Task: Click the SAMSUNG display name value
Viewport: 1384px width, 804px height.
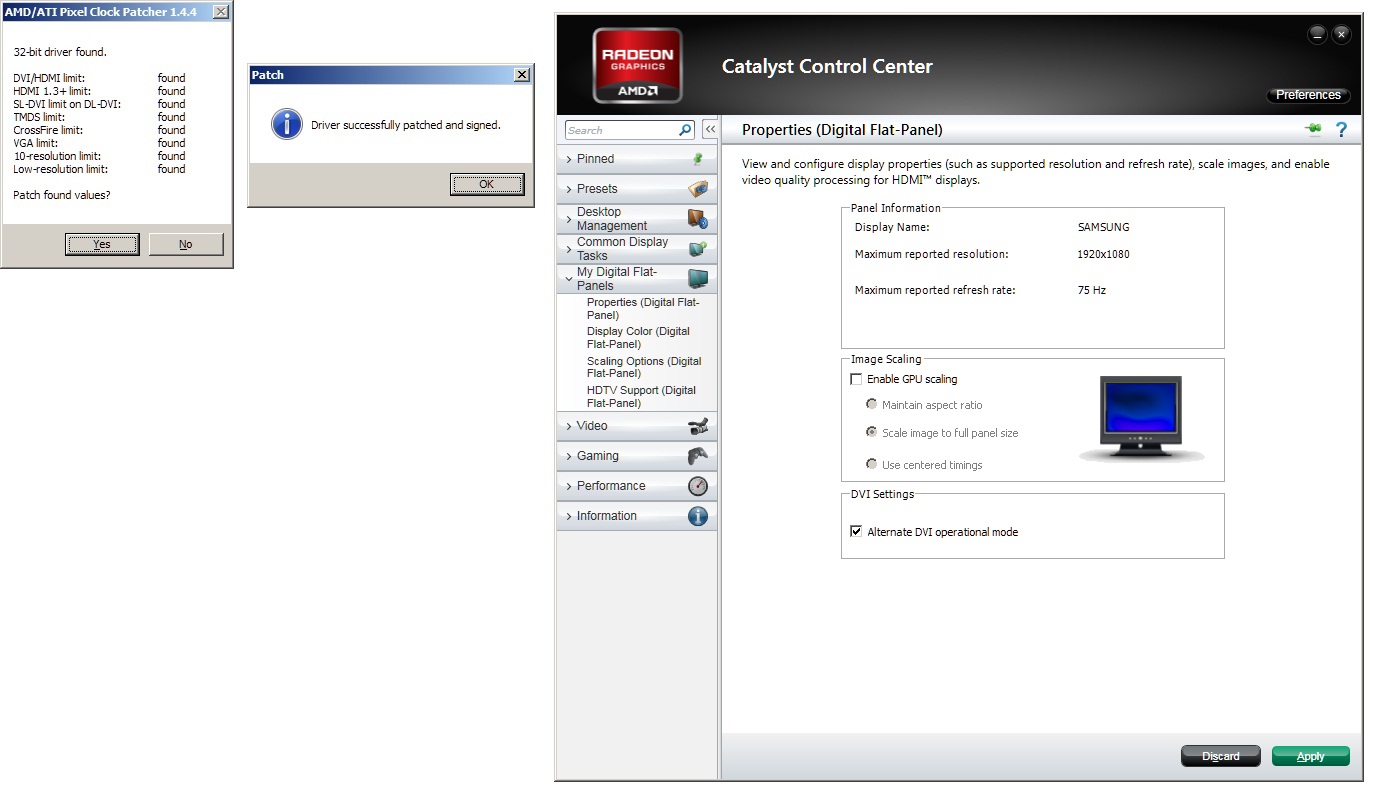Action: coord(1103,227)
